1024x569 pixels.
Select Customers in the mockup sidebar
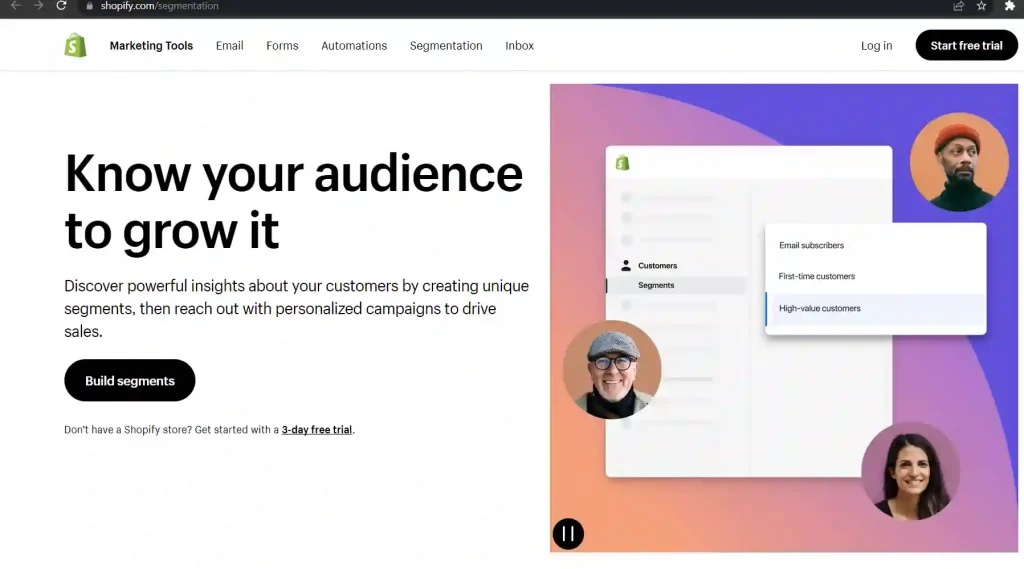pos(657,265)
